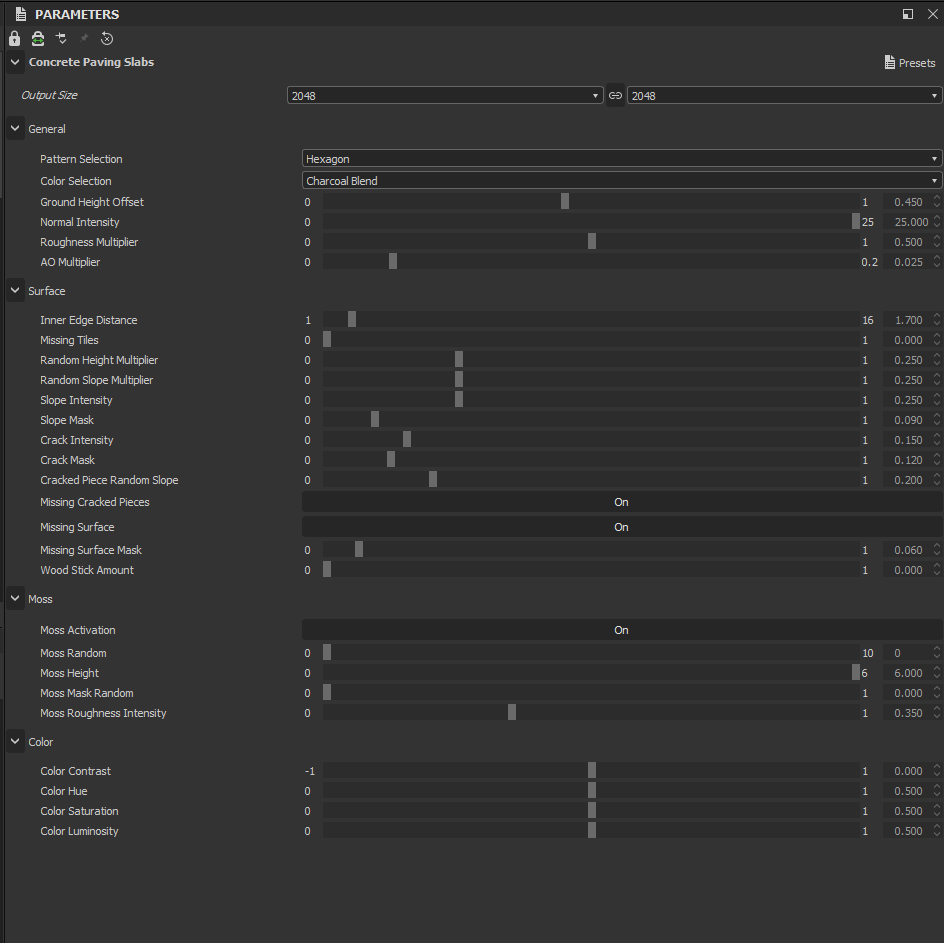The height and width of the screenshot is (943, 944).
Task: Click the Cracked Piece Random Slope slider handle
Action: tap(433, 479)
